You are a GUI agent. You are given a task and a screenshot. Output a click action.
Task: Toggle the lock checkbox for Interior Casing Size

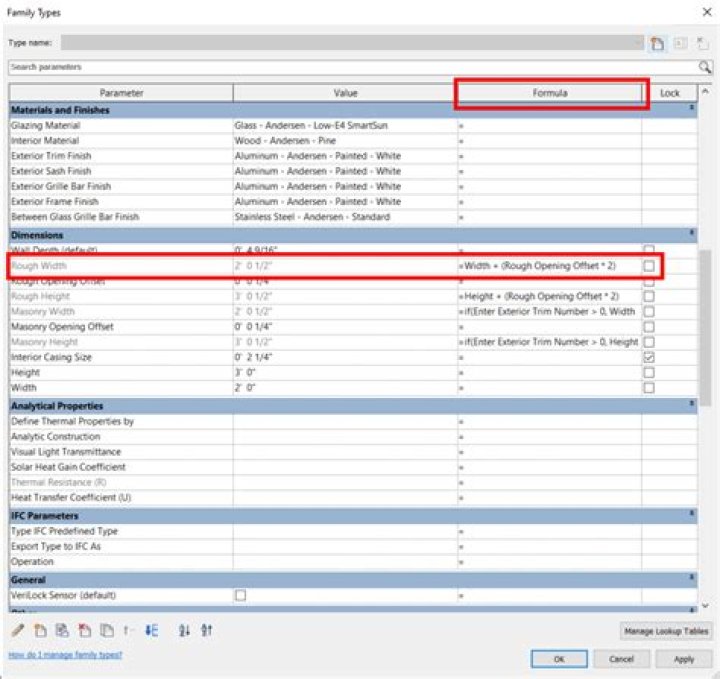[x=649, y=357]
